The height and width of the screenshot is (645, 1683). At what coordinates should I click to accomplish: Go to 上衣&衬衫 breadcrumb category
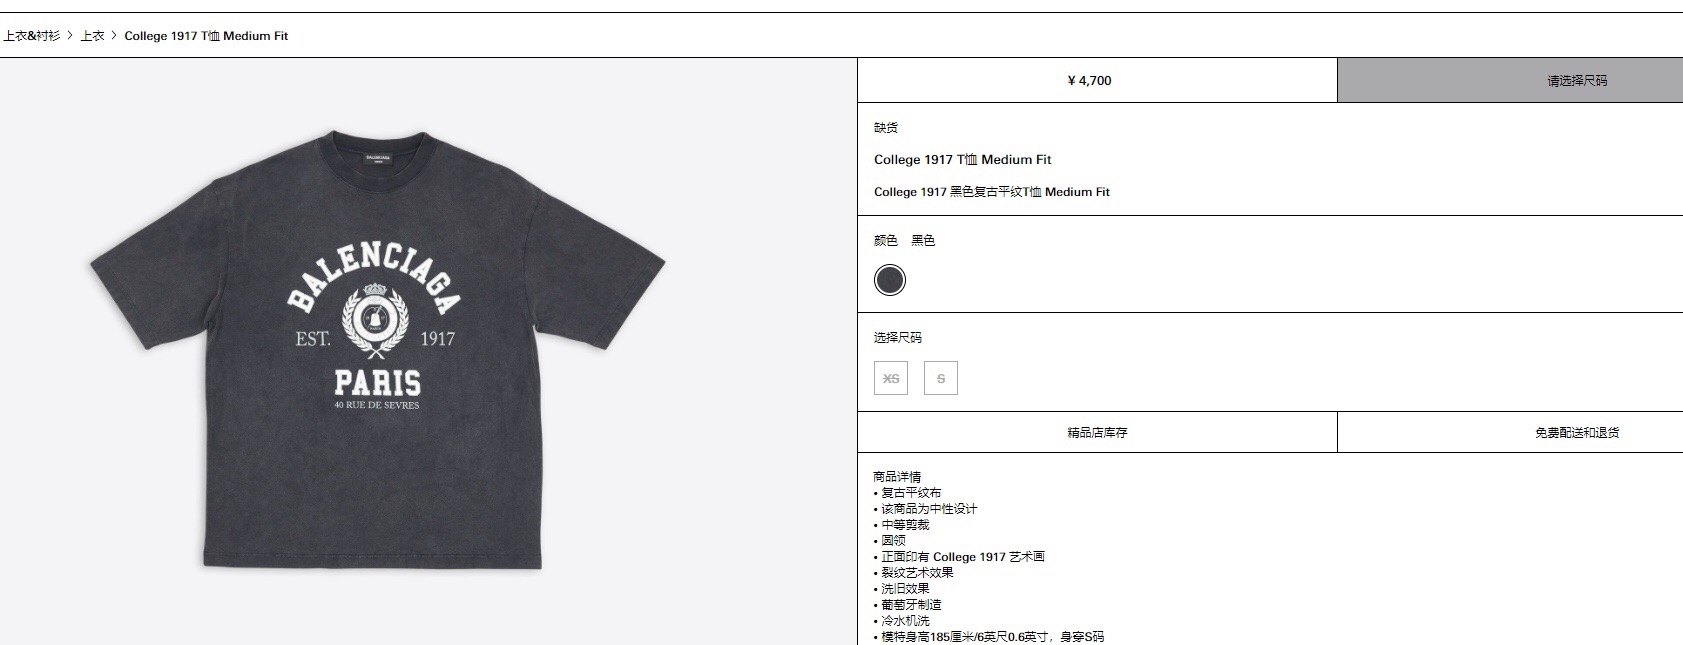(31, 36)
